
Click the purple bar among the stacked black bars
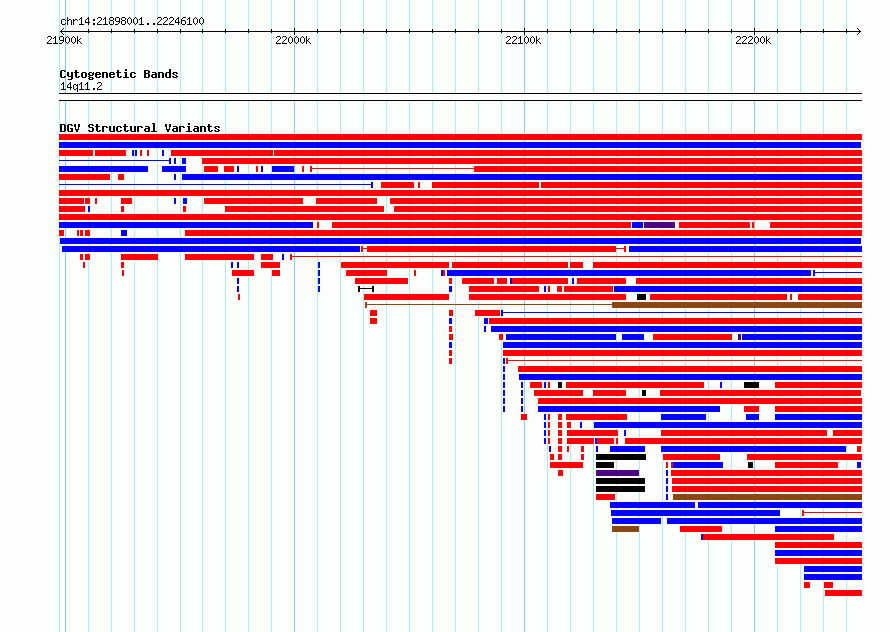[x=618, y=472]
